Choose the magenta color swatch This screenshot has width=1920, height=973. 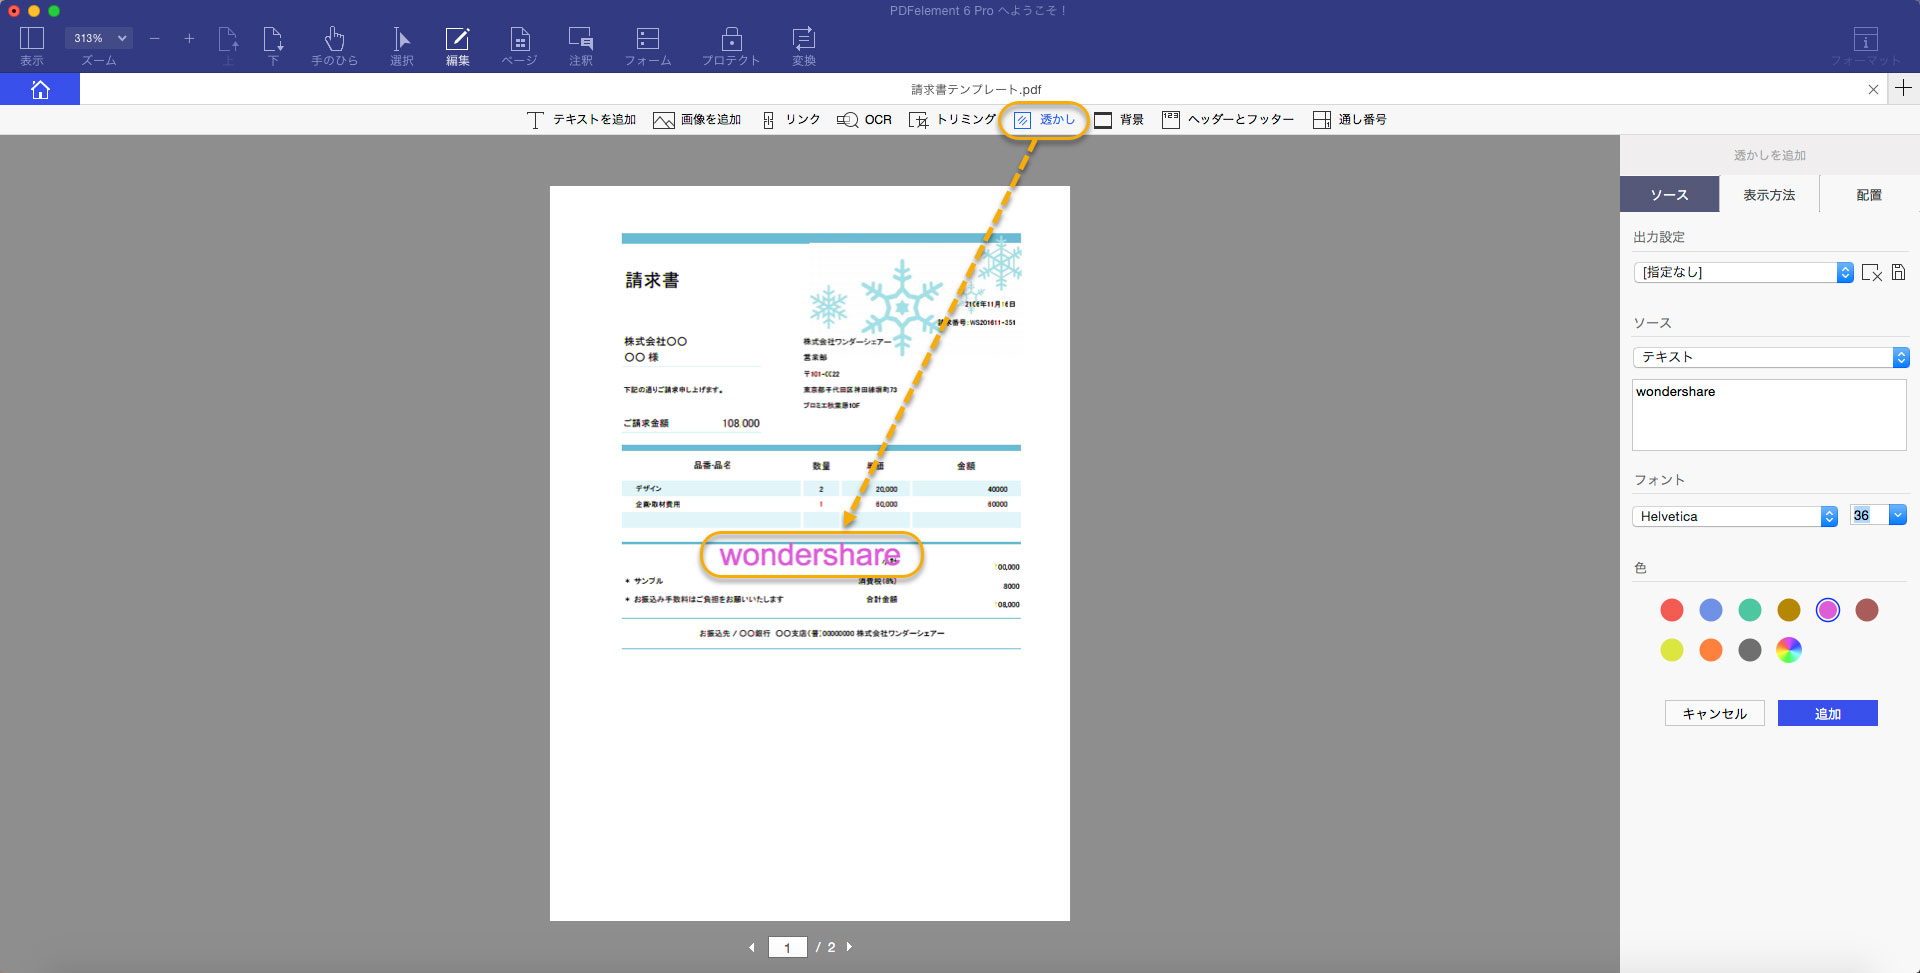click(1828, 610)
